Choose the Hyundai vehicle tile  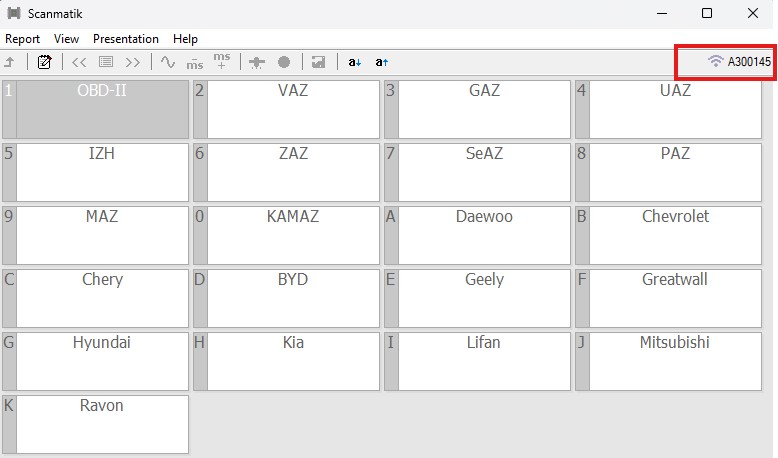tap(102, 361)
